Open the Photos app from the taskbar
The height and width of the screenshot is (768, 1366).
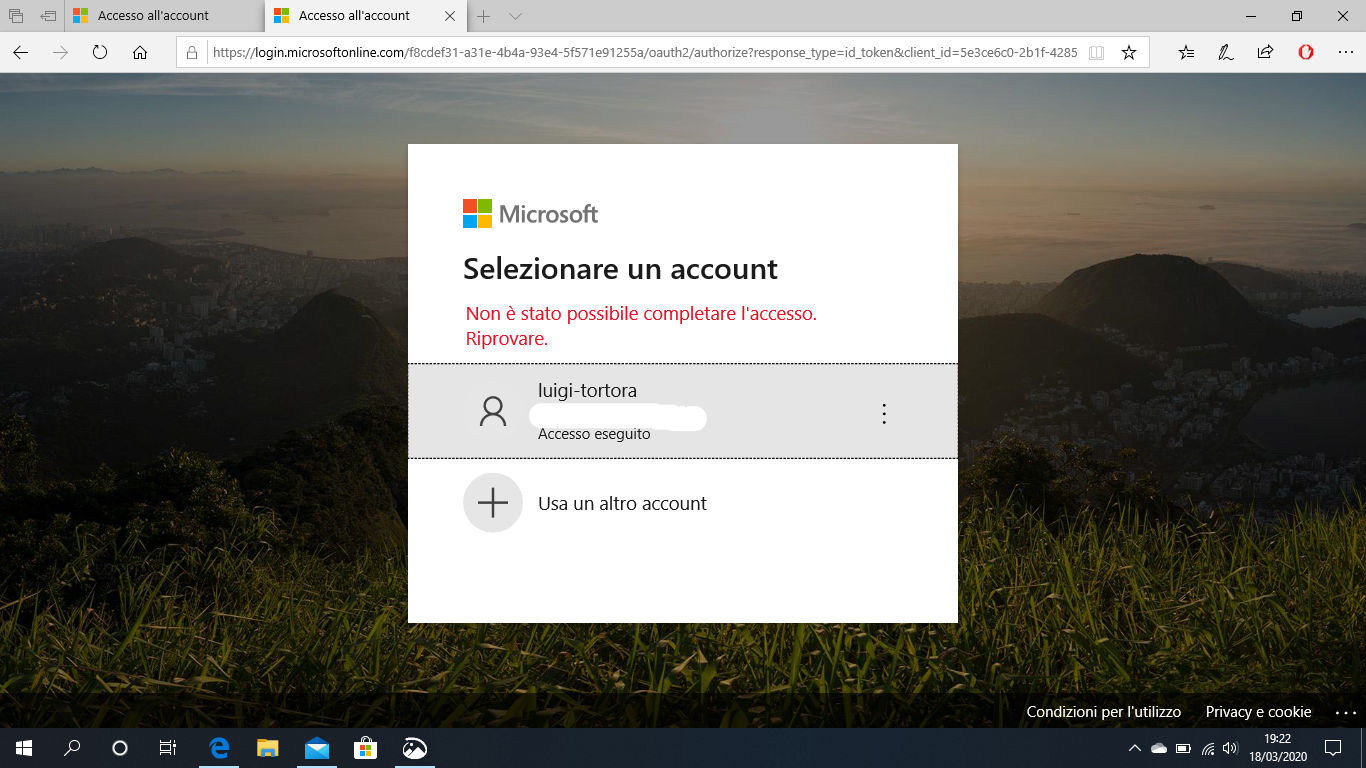(x=414, y=748)
